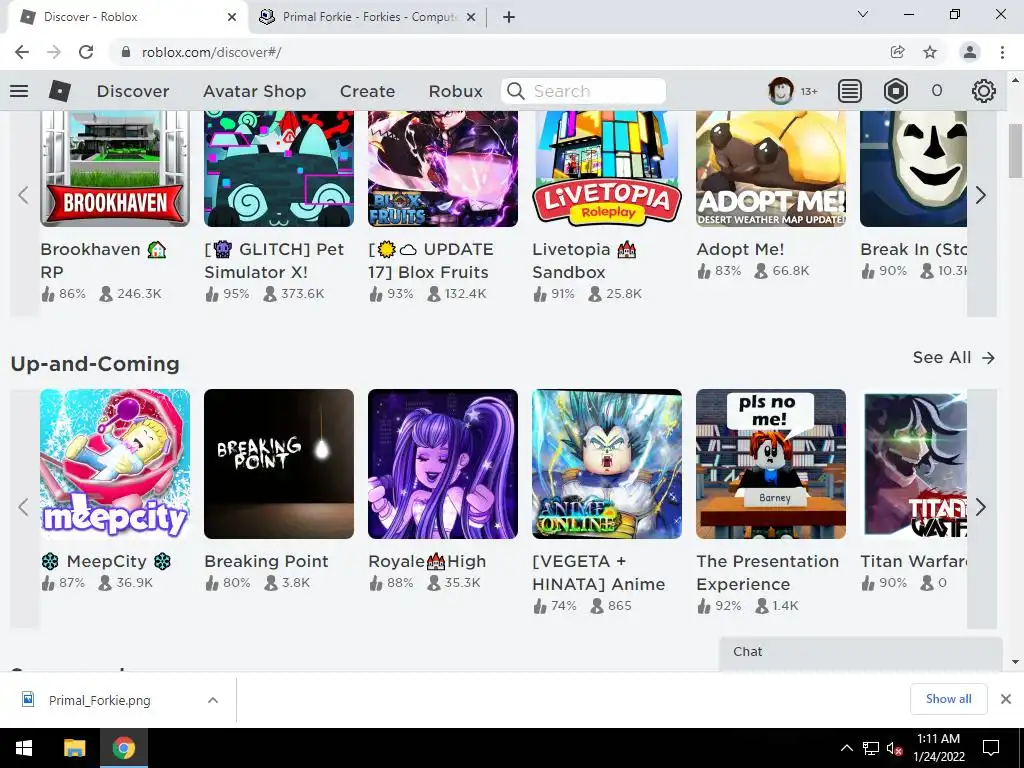Click the Roblox logo icon

59,91
